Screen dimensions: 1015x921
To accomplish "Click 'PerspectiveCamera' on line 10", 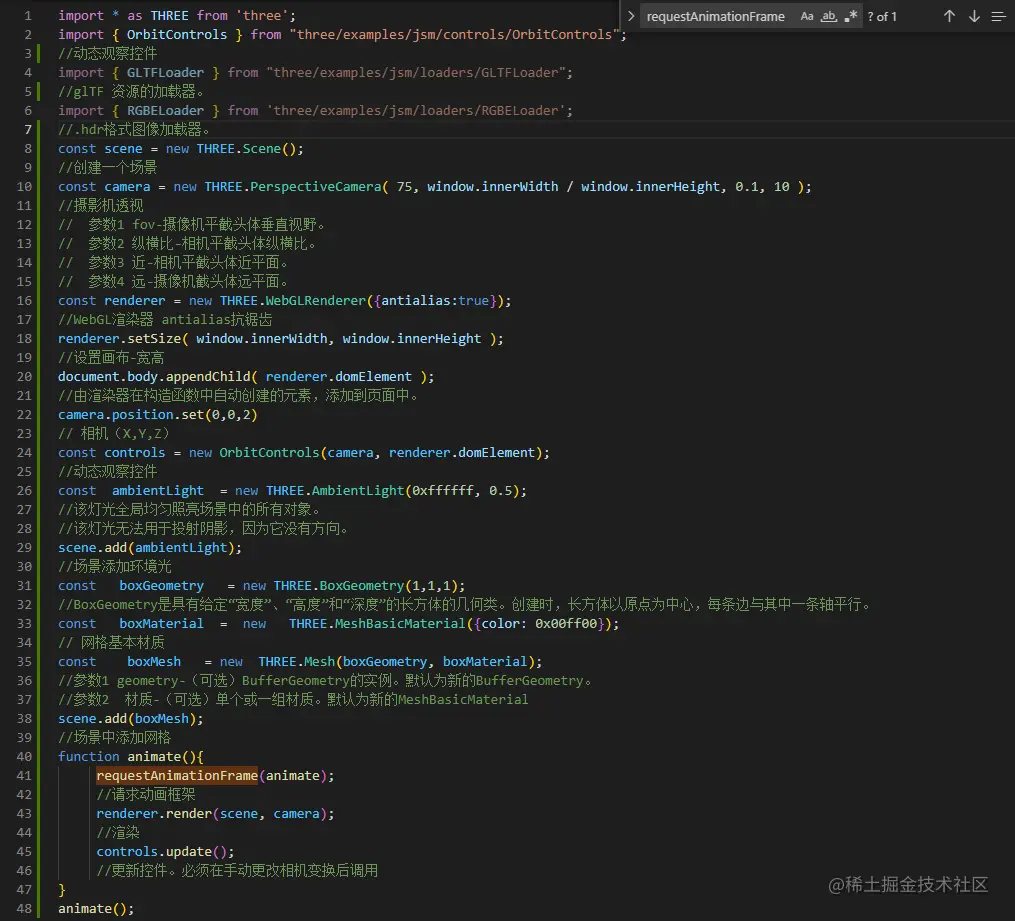I will [316, 186].
